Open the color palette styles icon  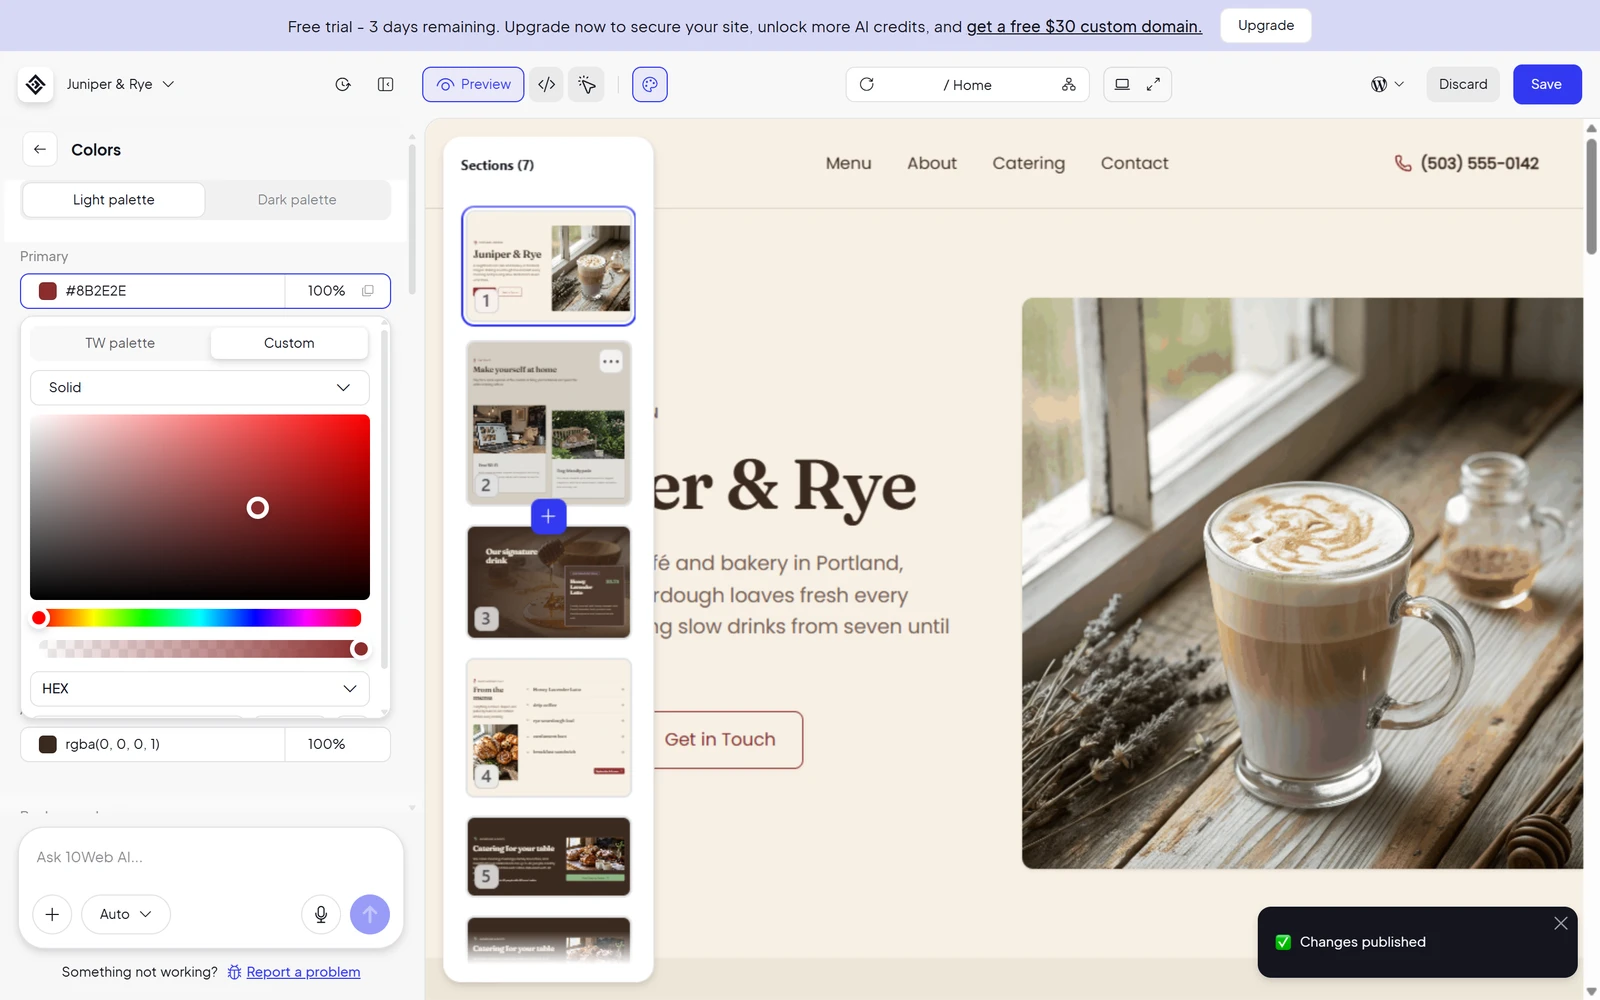click(650, 85)
